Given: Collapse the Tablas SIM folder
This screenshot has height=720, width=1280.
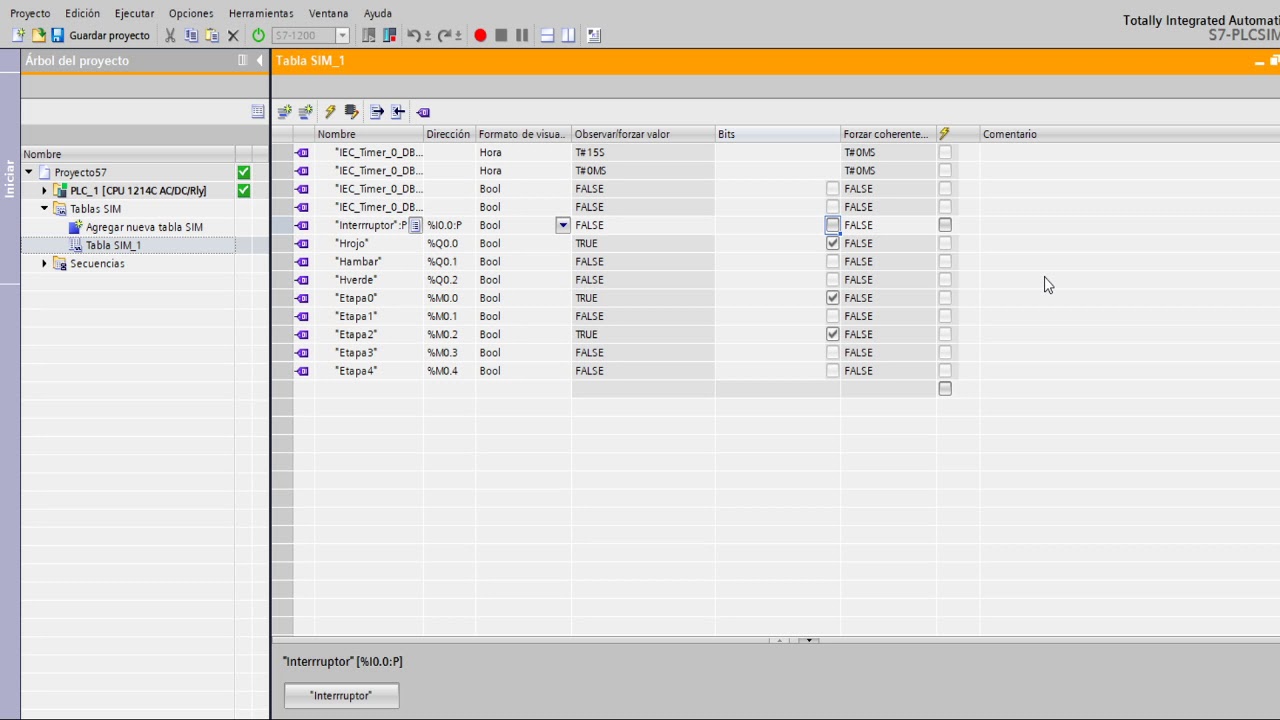Looking at the screenshot, I should (44, 208).
